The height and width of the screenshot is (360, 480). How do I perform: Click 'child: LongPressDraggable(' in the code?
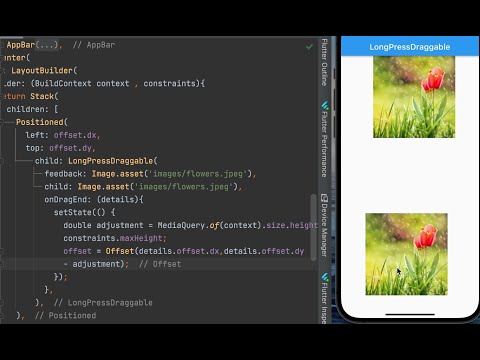click(x=96, y=161)
